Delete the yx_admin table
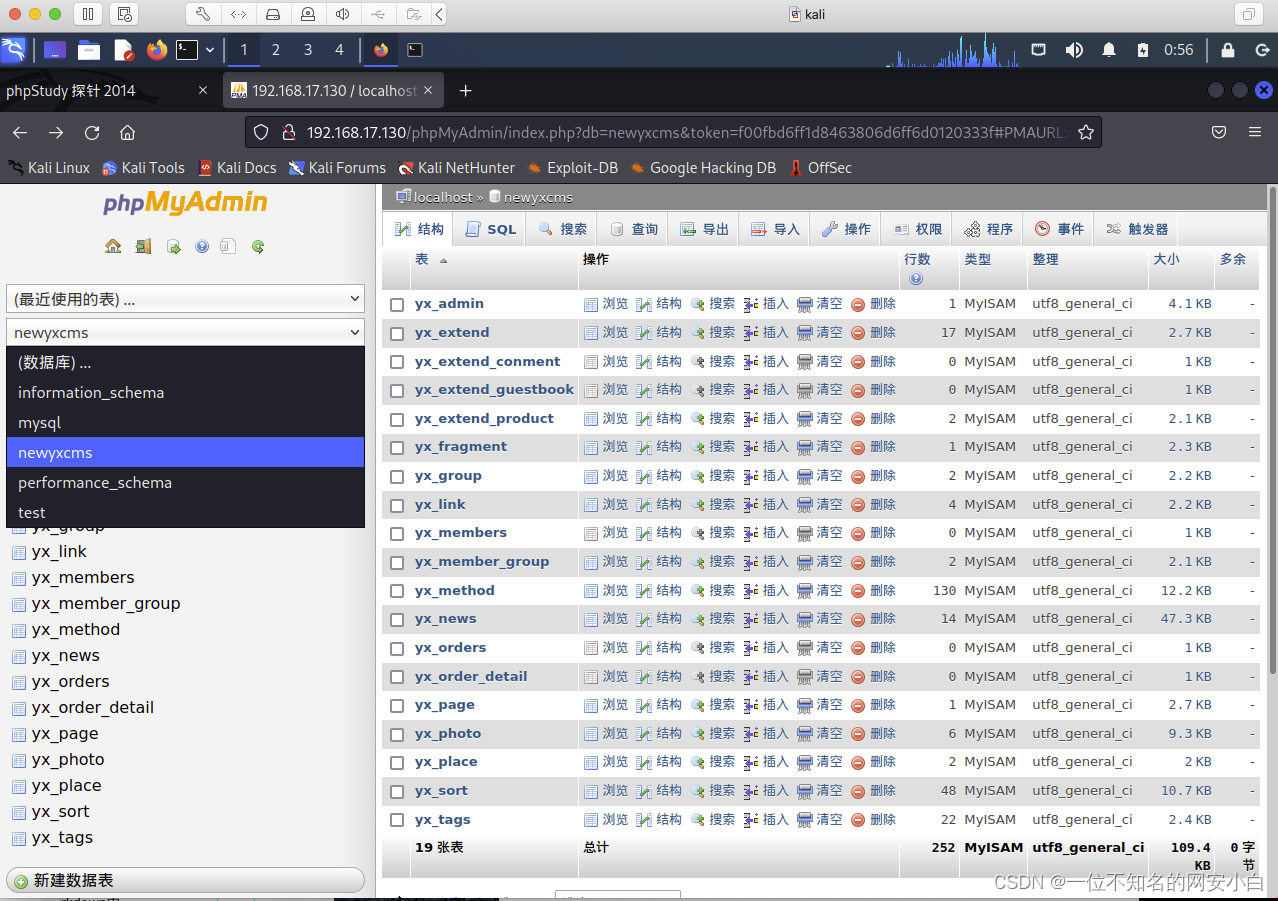Image resolution: width=1278 pixels, height=901 pixels. 873,304
